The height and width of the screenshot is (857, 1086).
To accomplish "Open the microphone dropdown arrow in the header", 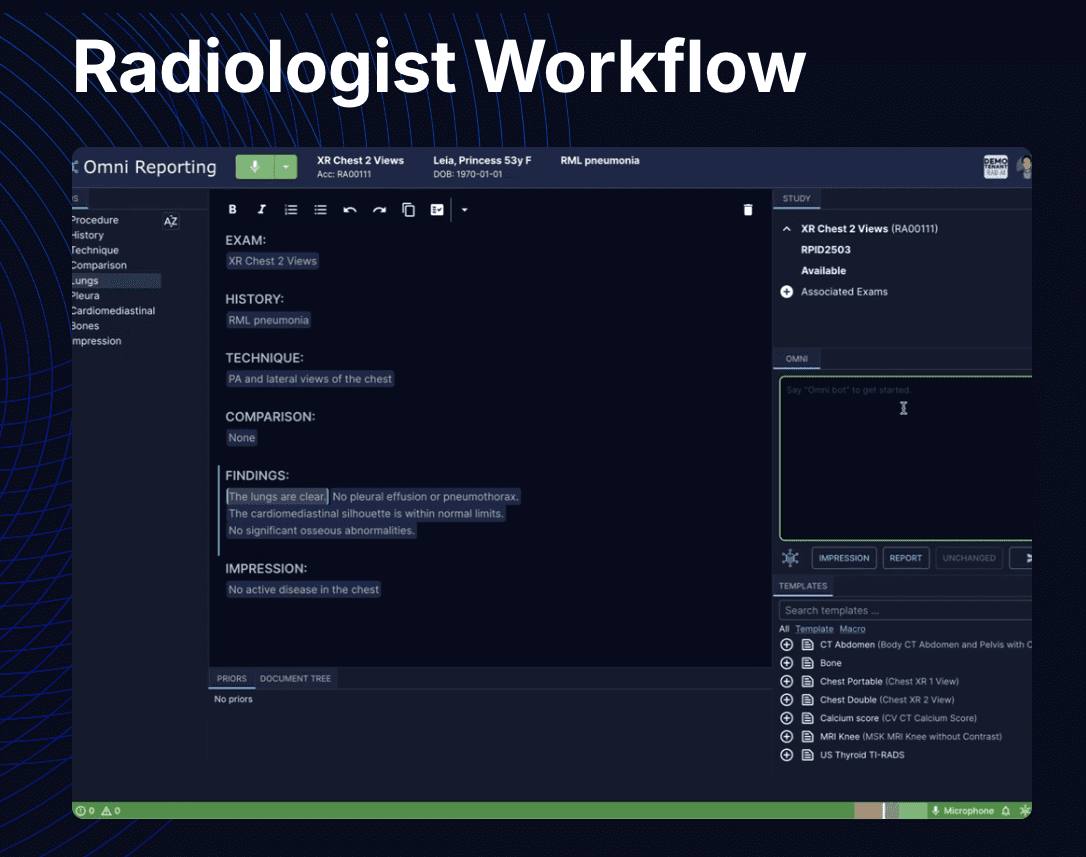I will pyautogui.click(x=286, y=165).
